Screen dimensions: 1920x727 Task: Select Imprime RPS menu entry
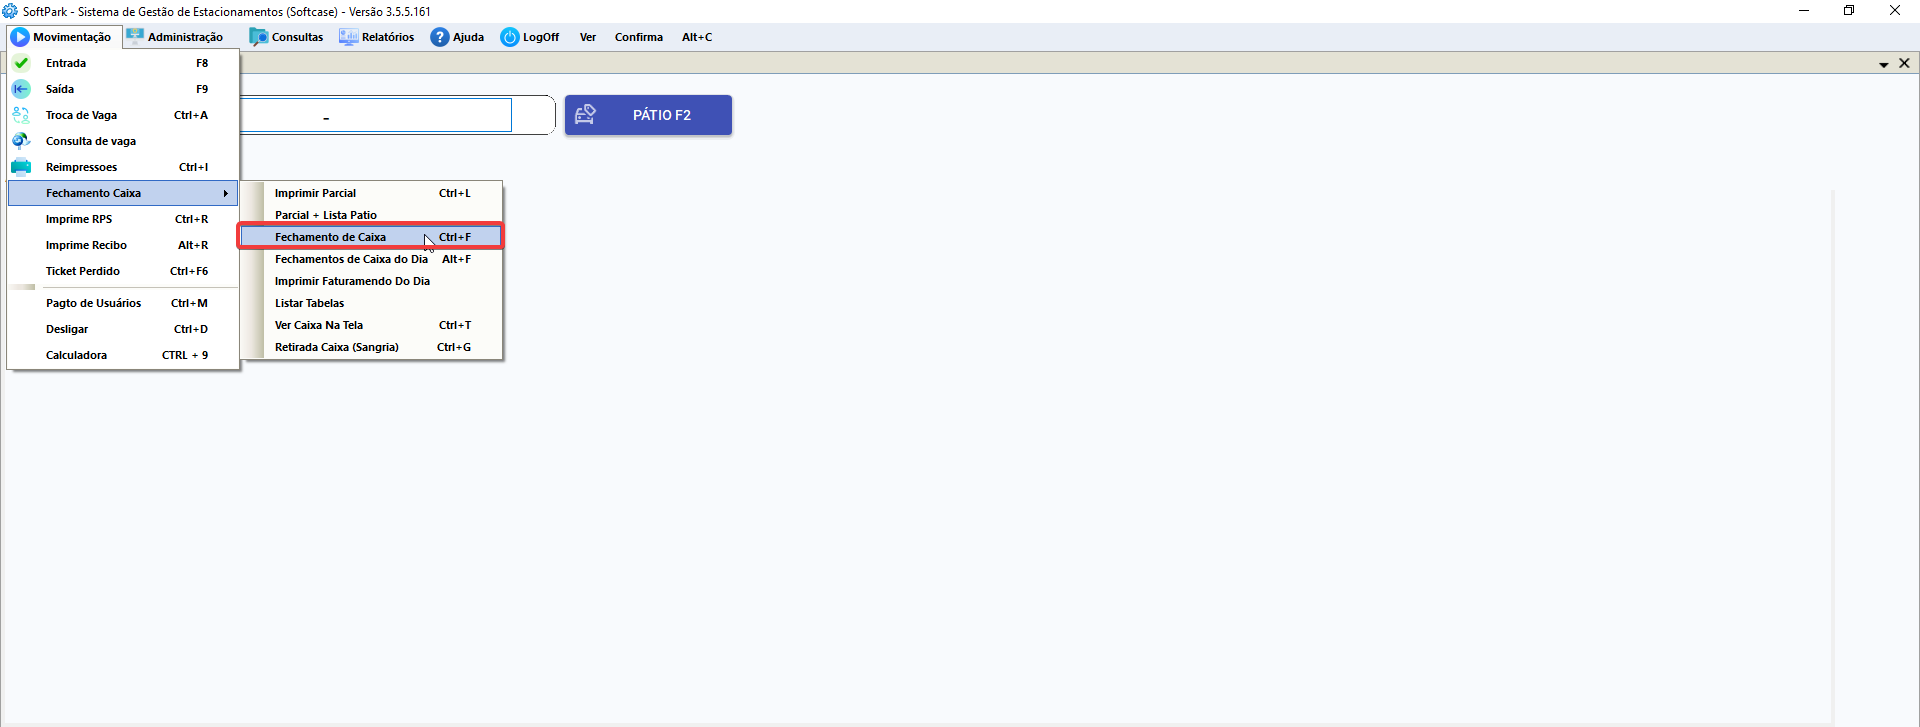pyautogui.click(x=123, y=219)
